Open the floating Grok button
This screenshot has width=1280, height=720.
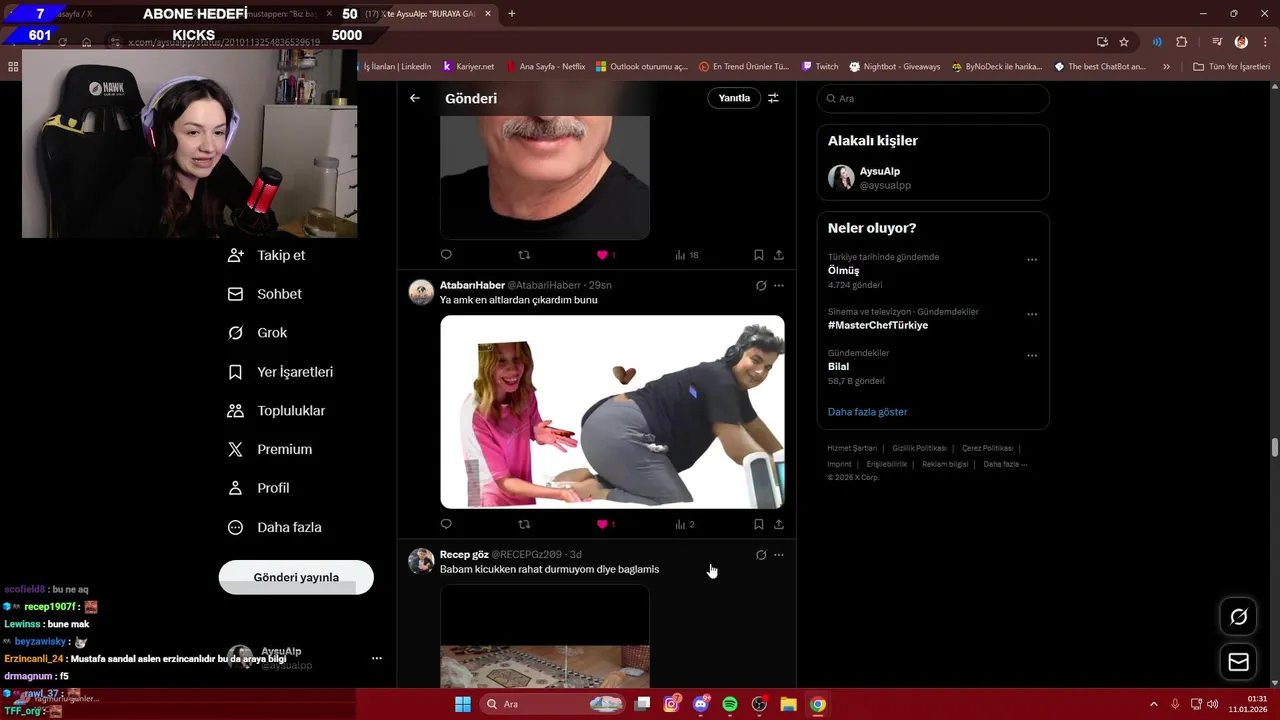(x=1238, y=617)
